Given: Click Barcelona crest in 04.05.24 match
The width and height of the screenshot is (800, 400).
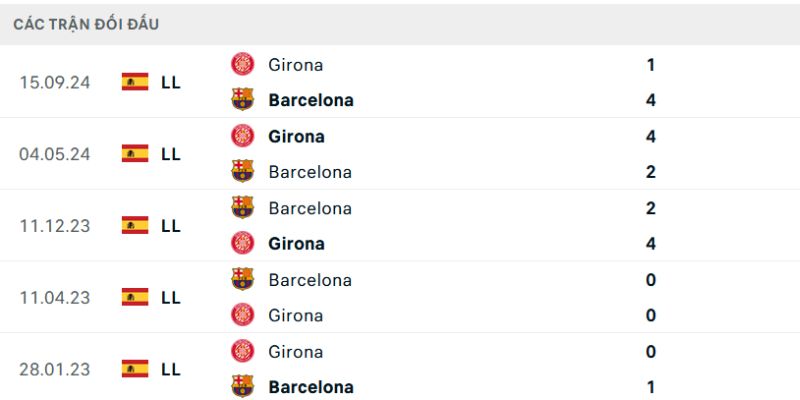Looking at the screenshot, I should pyautogui.click(x=242, y=171).
